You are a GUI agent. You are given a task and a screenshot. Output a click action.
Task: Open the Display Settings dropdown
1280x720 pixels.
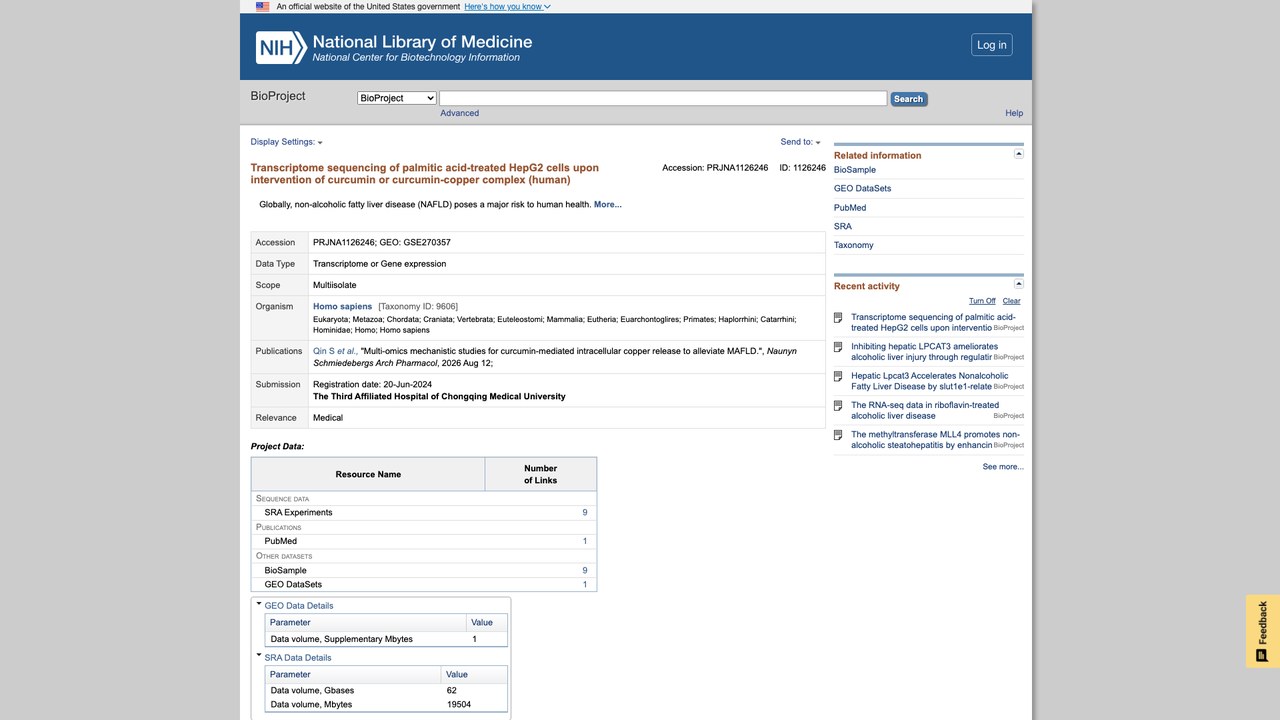click(x=286, y=142)
